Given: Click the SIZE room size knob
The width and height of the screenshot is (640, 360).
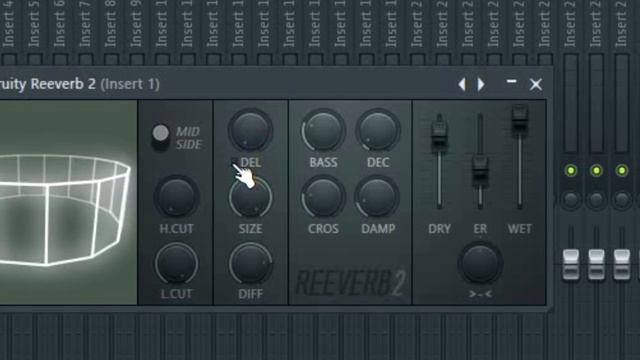Looking at the screenshot, I should (x=250, y=198).
